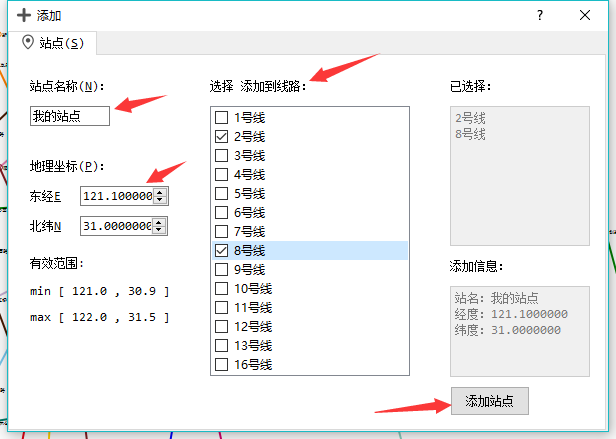Click the 添加信息 info box
616x439 pixels.
point(520,331)
